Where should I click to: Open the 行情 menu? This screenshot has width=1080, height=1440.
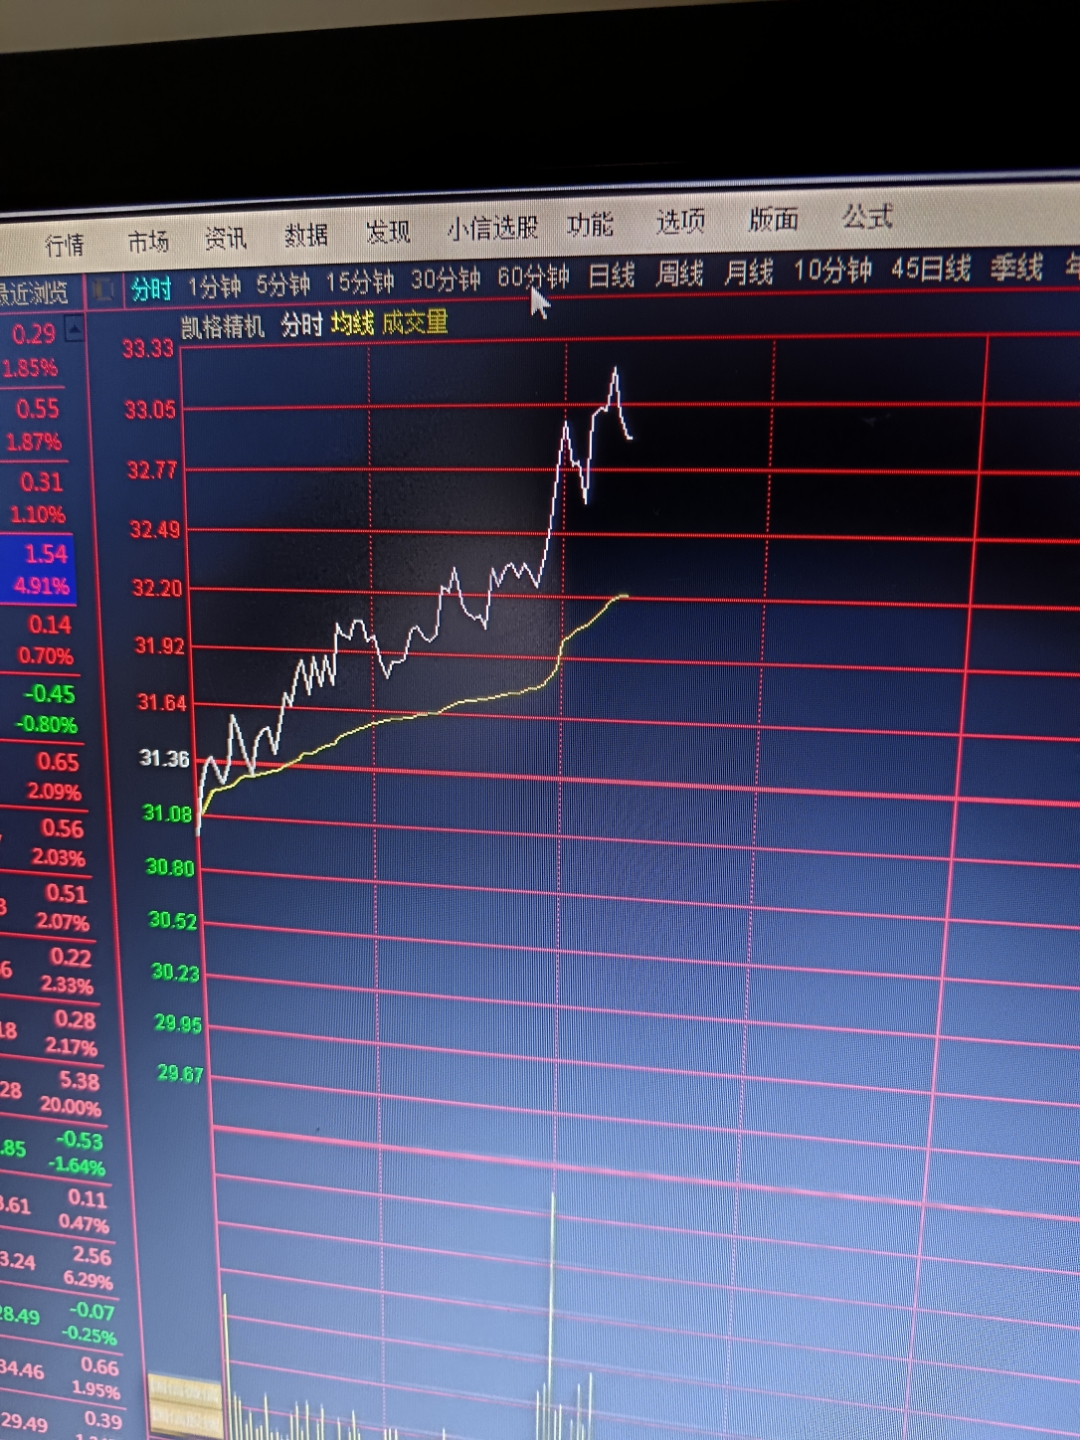[x=65, y=245]
